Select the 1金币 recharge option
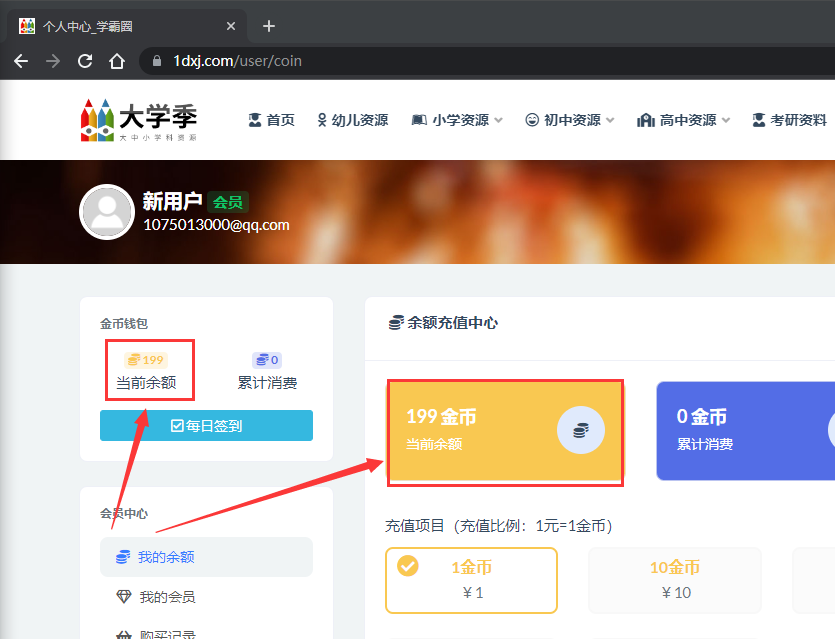This screenshot has height=639, width=835. coord(471,579)
